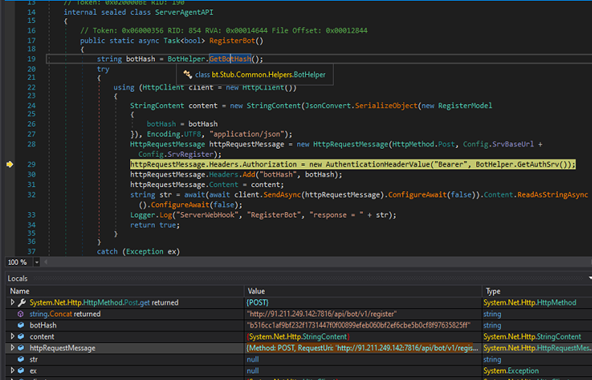Click the variable icon beside content
This screenshot has height=380, width=592.
pos(21,337)
